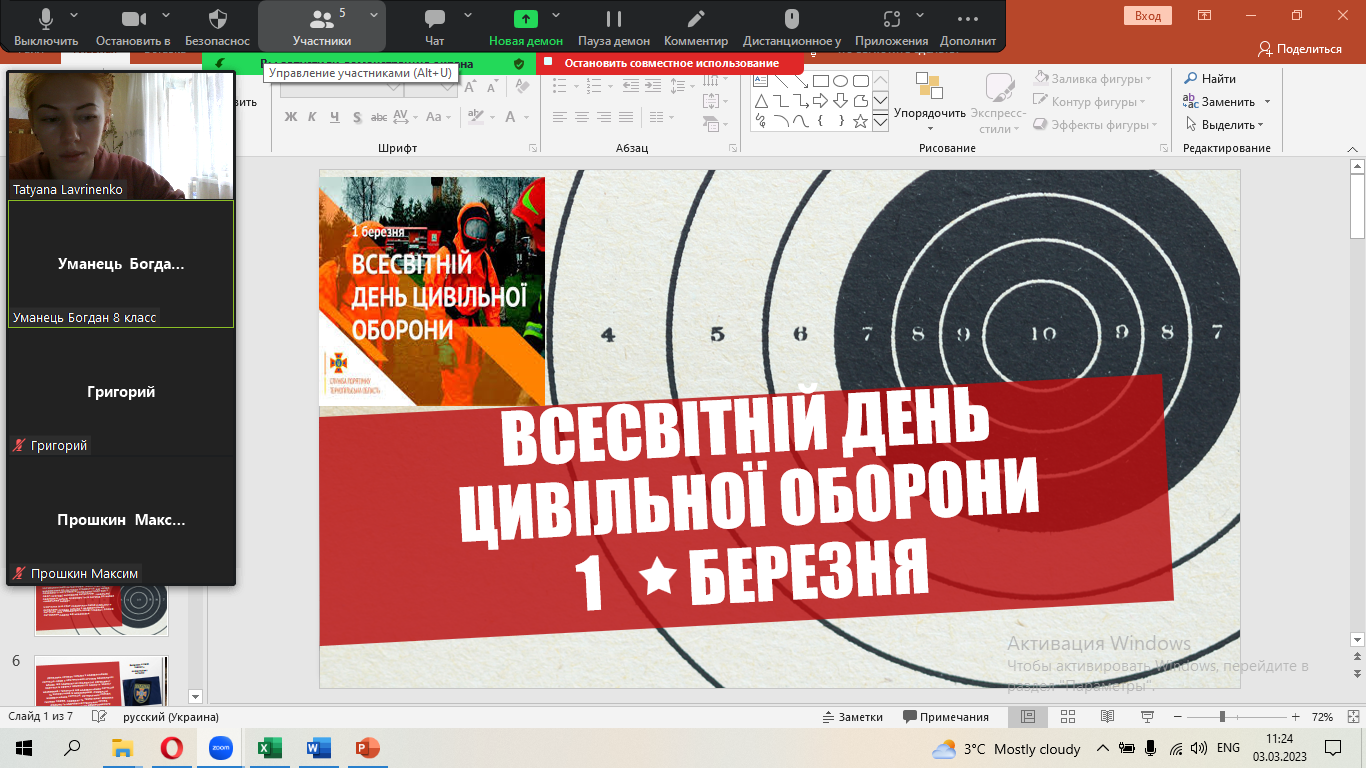
Task: Toggle text Shadow (S)
Action: pos(357,117)
